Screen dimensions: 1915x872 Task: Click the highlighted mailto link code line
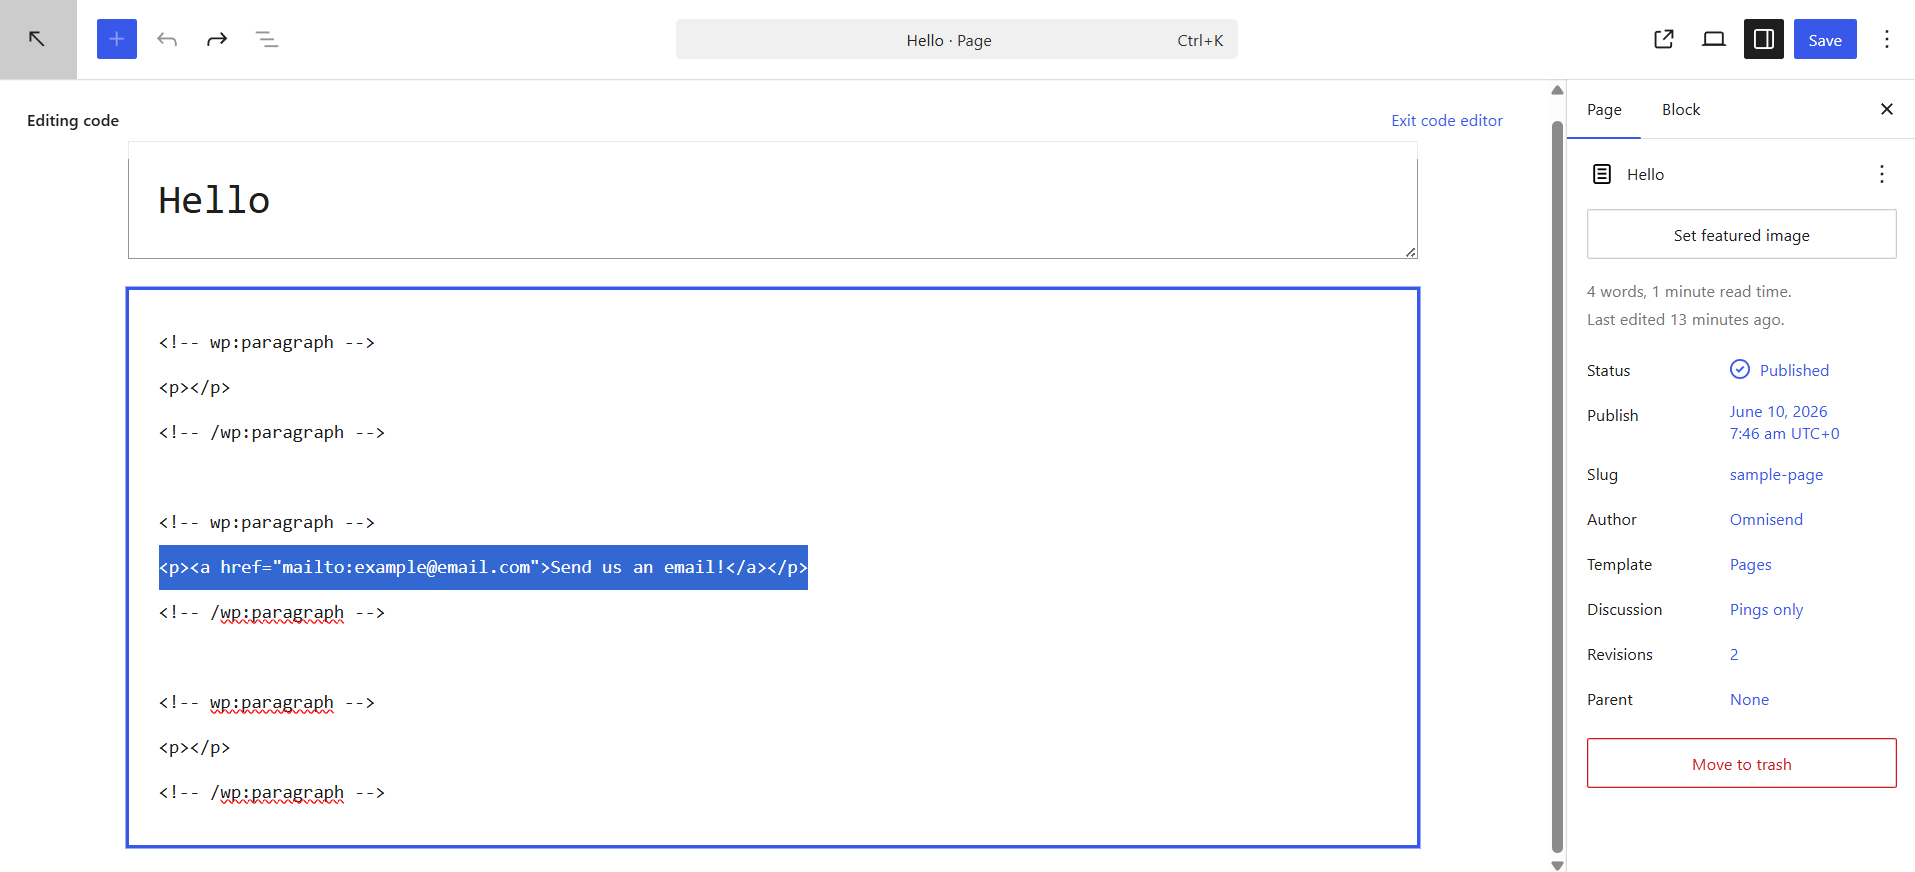click(483, 567)
